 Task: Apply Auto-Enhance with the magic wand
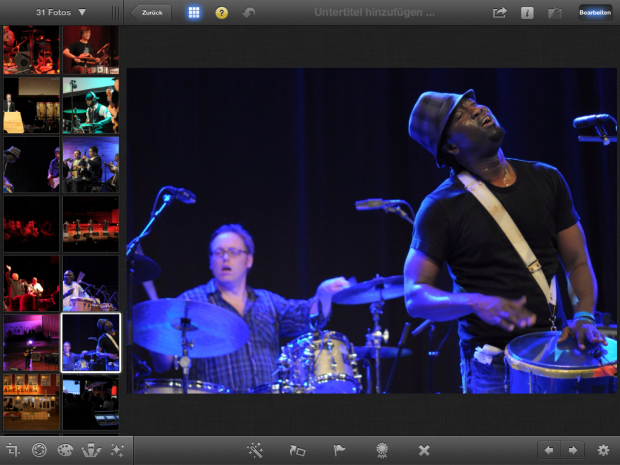pos(255,450)
